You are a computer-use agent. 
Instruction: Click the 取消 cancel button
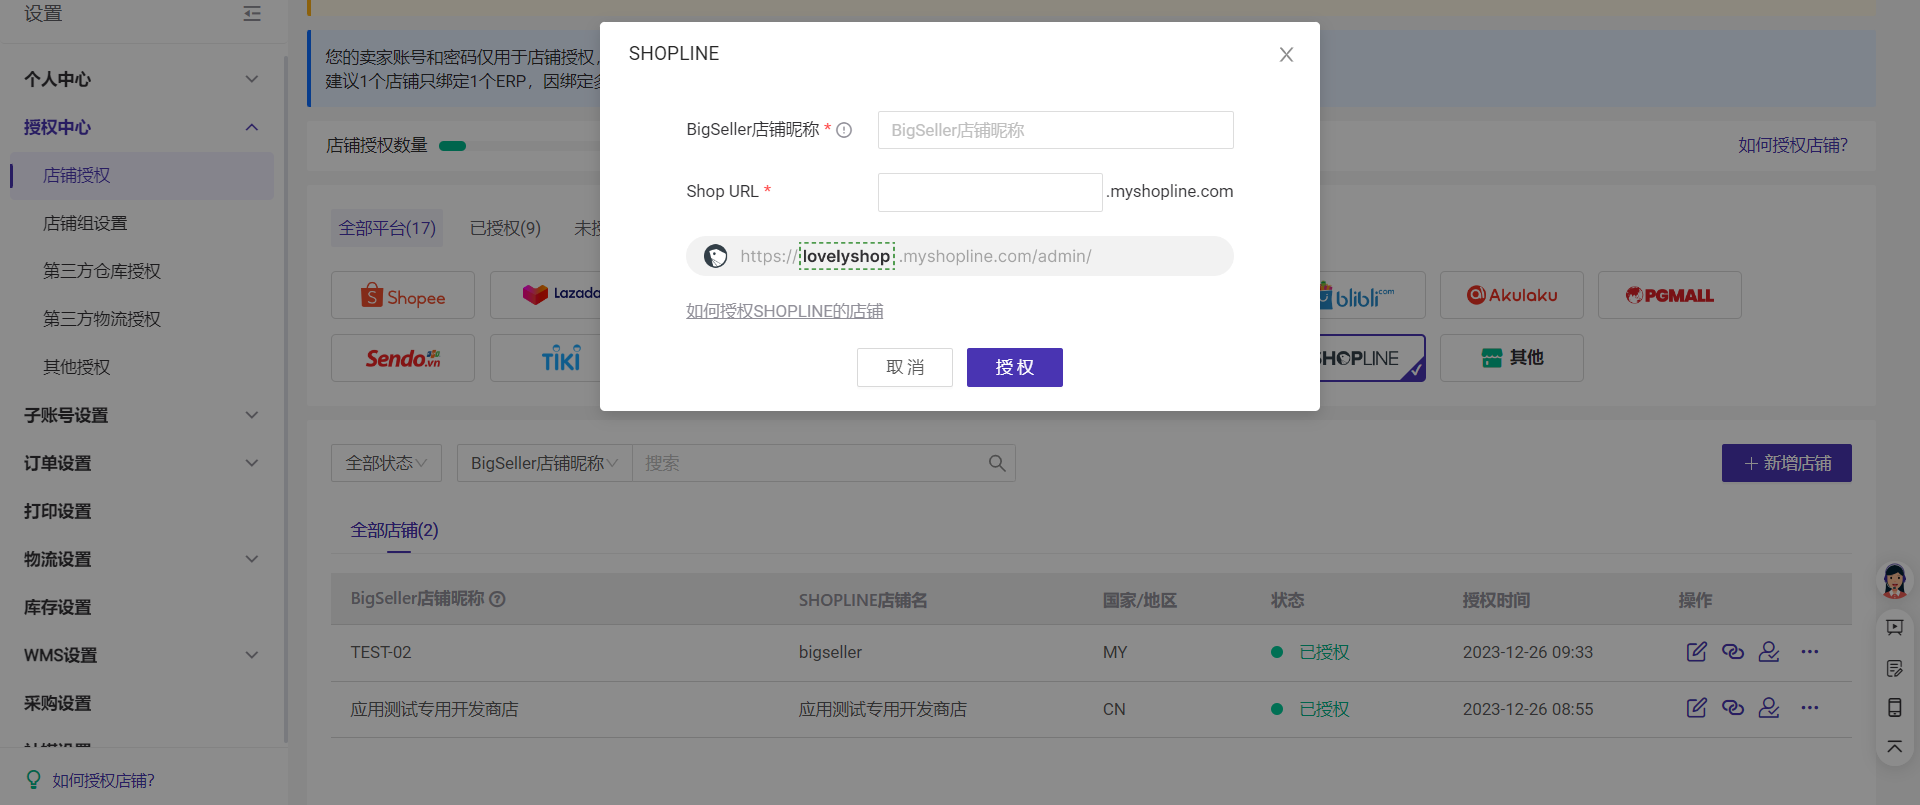(x=905, y=367)
